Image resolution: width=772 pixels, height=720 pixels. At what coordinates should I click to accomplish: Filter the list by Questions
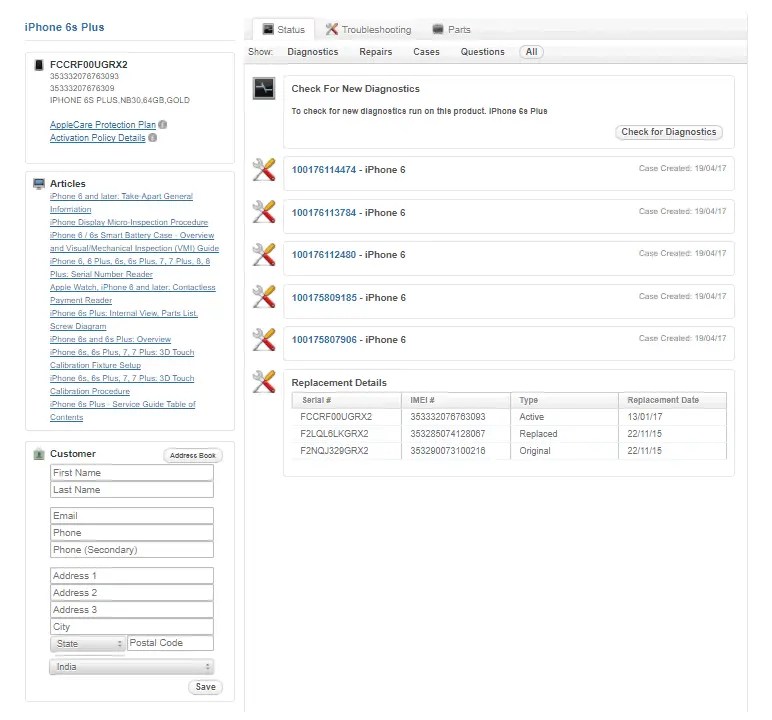pyautogui.click(x=482, y=52)
